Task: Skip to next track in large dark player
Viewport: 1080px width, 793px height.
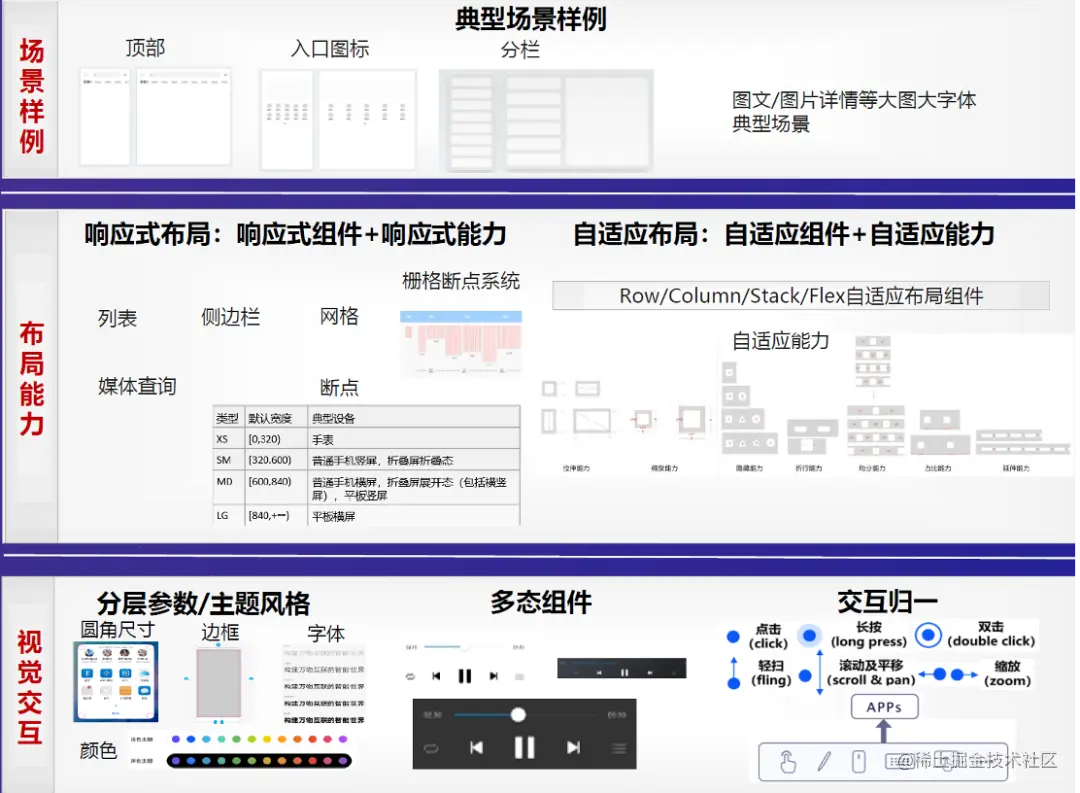Action: [573, 748]
